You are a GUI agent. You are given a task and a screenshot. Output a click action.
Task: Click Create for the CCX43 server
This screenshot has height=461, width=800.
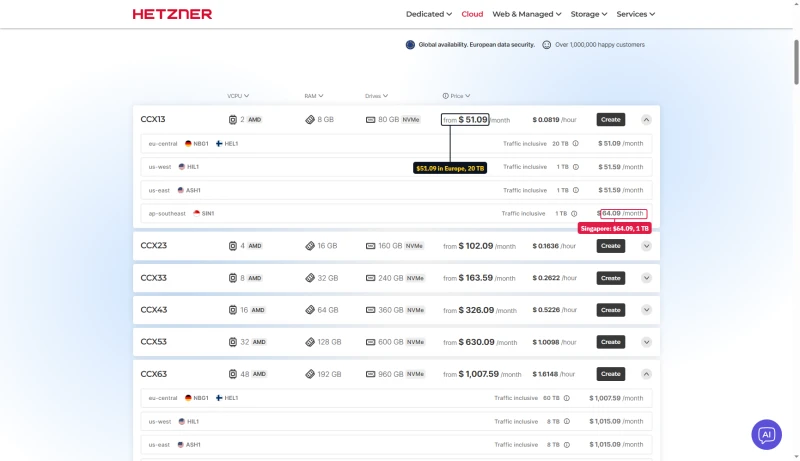pyautogui.click(x=611, y=310)
